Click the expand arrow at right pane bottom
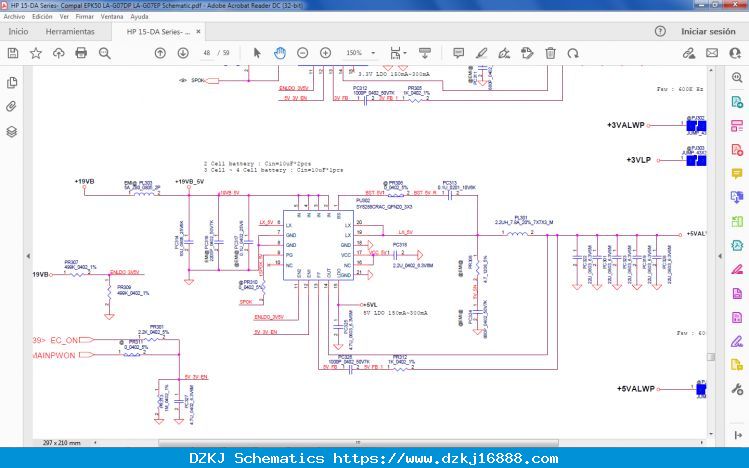749x468 pixels. (738, 435)
